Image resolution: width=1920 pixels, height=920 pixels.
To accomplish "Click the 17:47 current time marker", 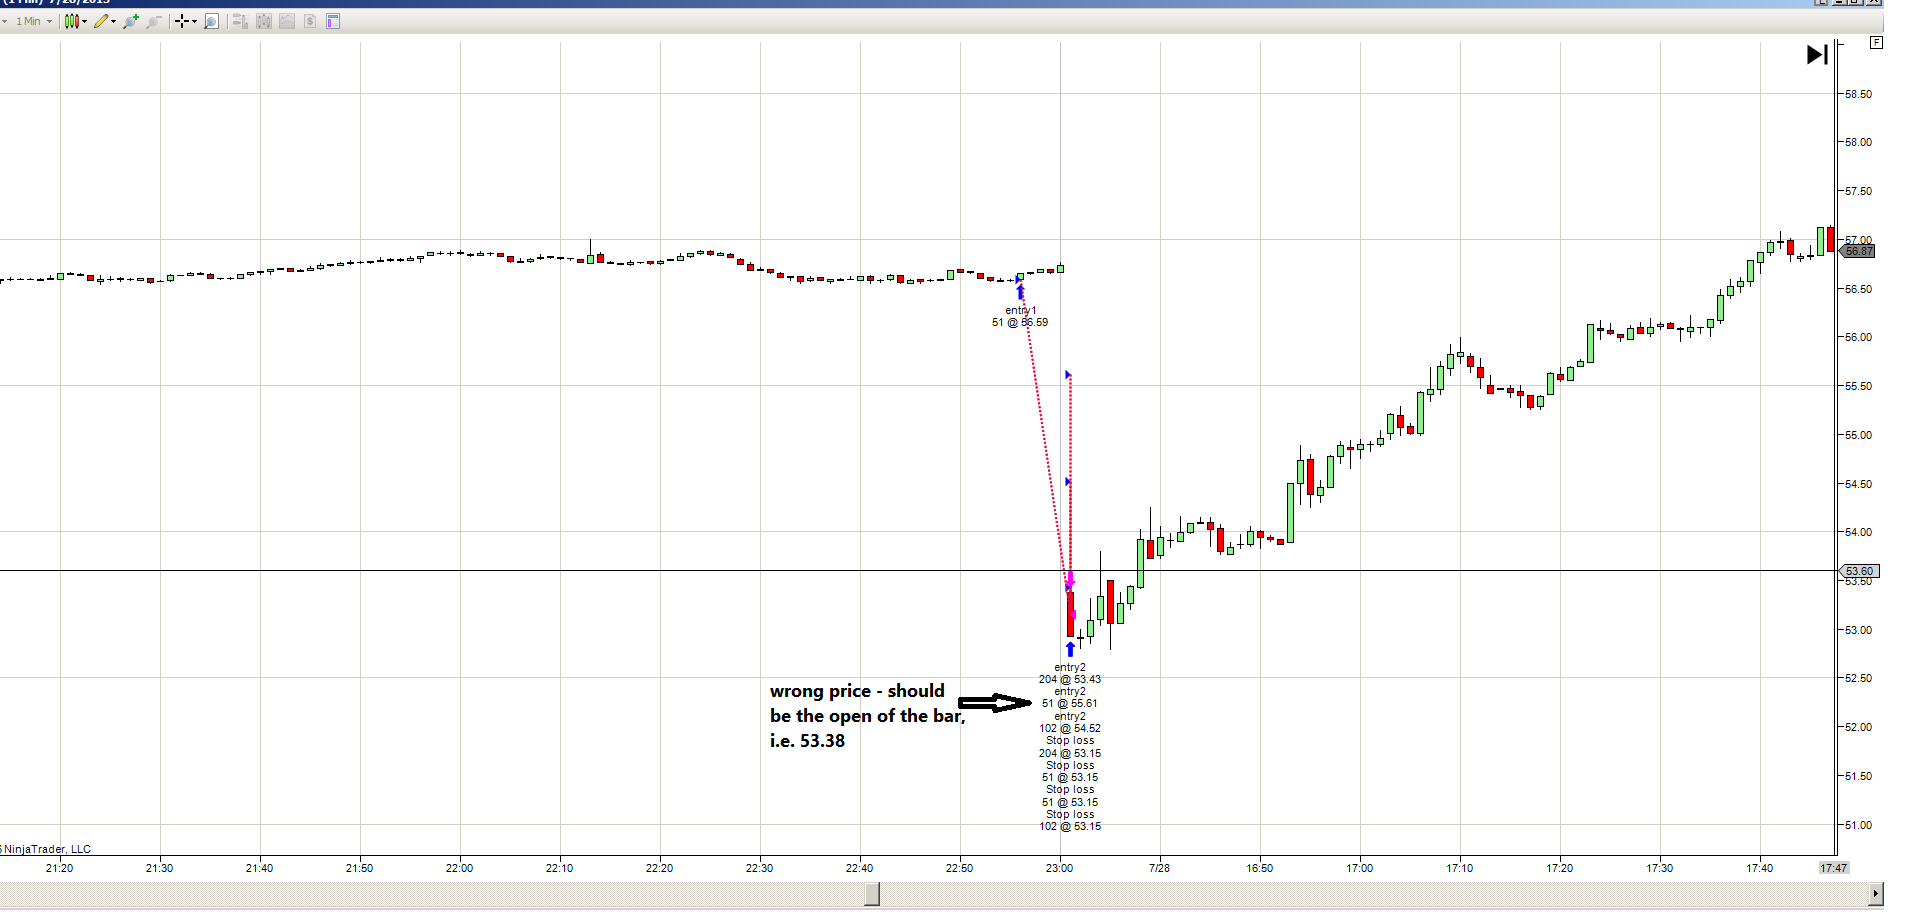I will click(1834, 868).
